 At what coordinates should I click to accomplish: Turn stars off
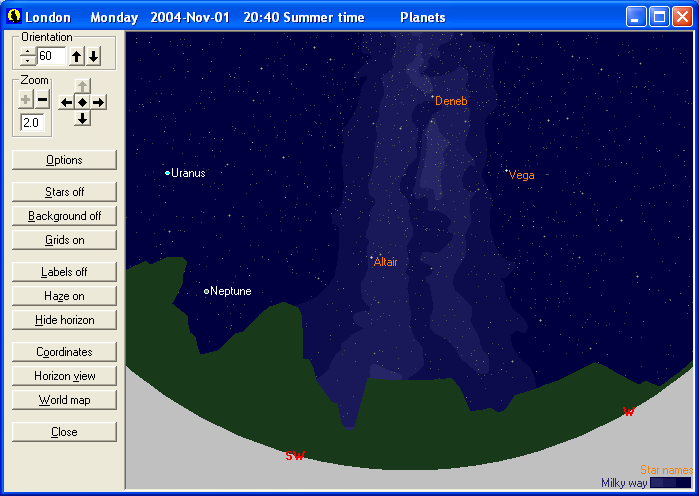(64, 192)
